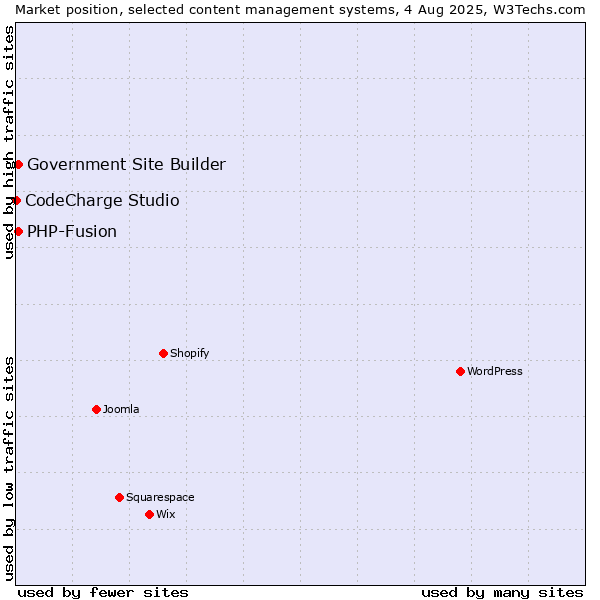Click the CodeCharge Studio data point
This screenshot has height=600, width=600.
[x=16, y=200]
